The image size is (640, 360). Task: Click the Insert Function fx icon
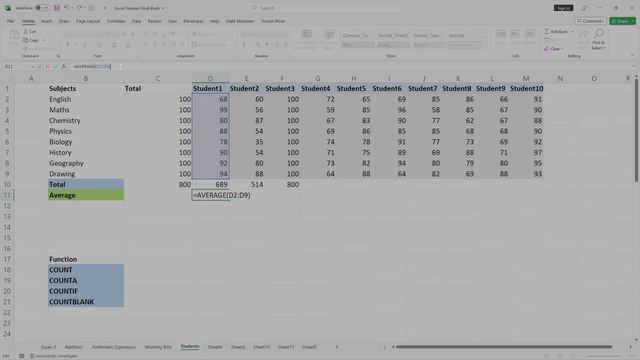tap(64, 67)
